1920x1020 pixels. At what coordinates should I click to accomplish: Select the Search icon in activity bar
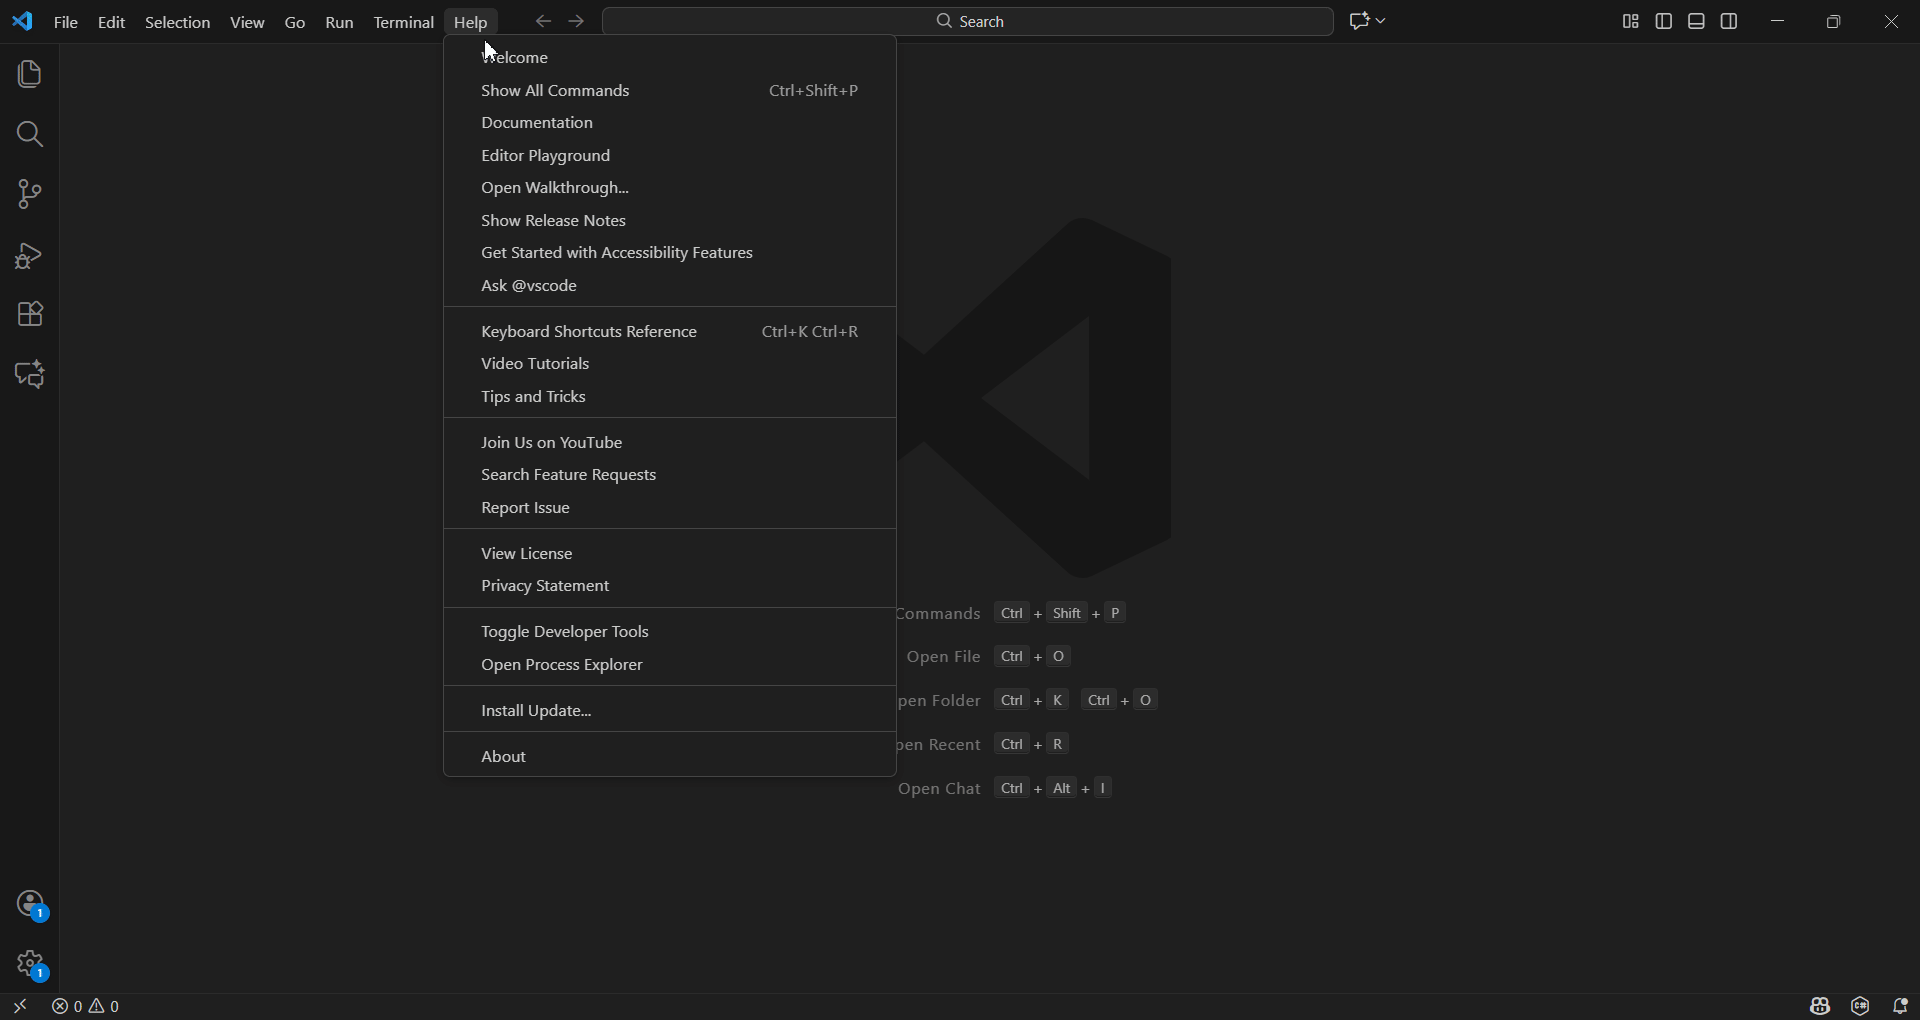coord(29,134)
